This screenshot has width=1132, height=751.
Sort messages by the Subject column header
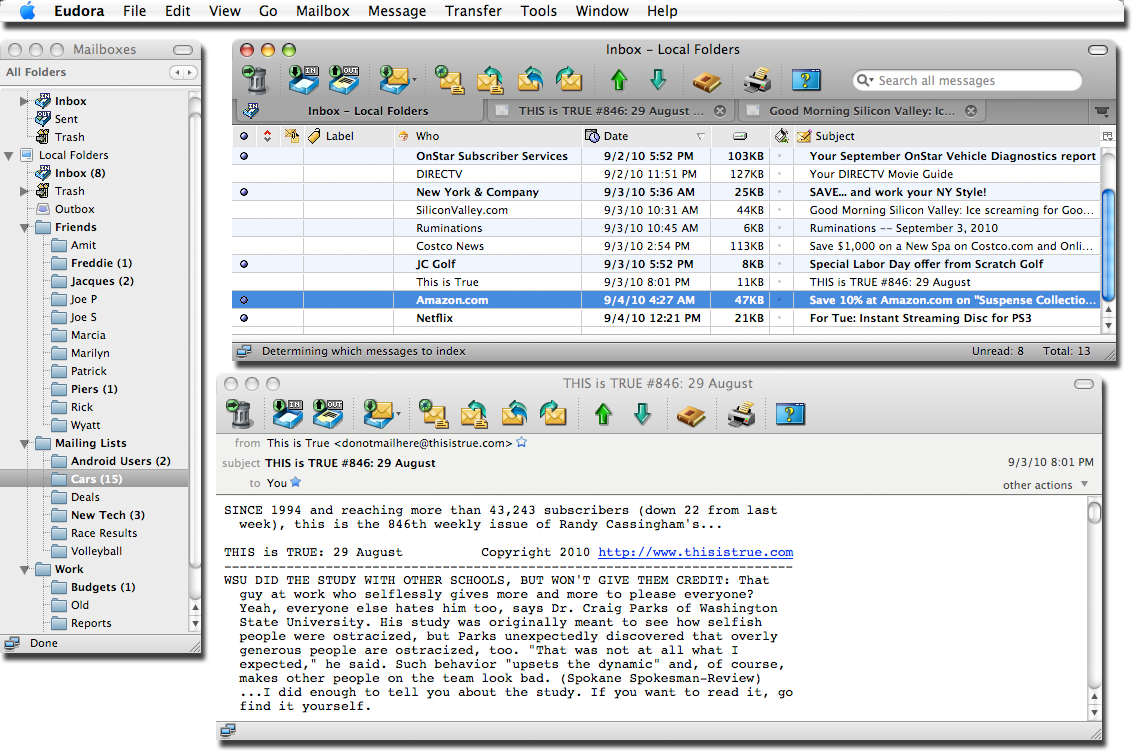(x=946, y=136)
